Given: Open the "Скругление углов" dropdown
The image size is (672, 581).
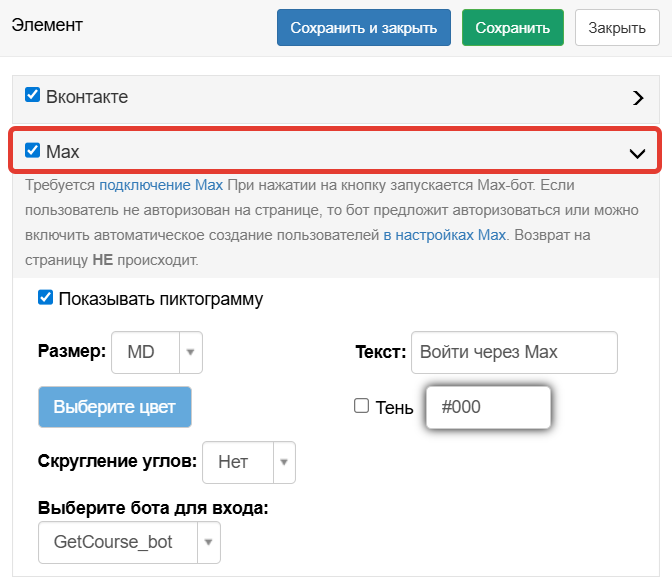Looking at the screenshot, I should coord(249,462).
